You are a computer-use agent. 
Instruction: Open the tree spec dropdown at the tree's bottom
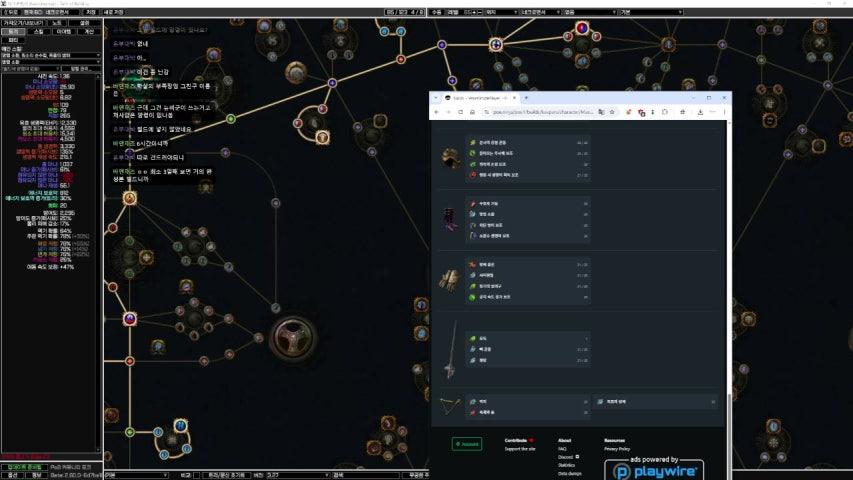click(x=136, y=475)
